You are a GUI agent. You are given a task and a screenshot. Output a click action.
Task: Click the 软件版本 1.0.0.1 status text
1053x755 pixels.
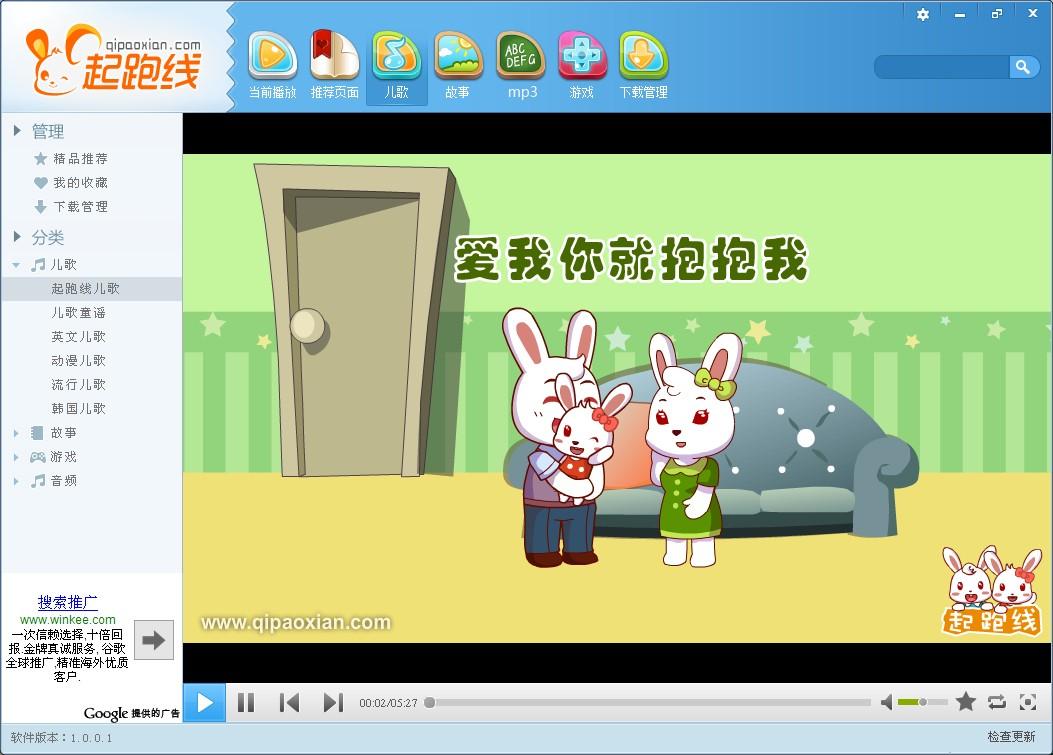[62, 738]
